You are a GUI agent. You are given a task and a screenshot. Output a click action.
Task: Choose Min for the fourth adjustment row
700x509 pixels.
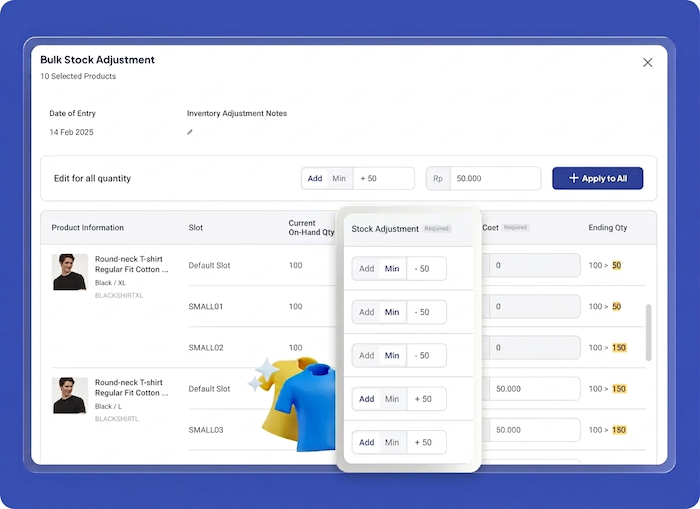pyautogui.click(x=392, y=399)
